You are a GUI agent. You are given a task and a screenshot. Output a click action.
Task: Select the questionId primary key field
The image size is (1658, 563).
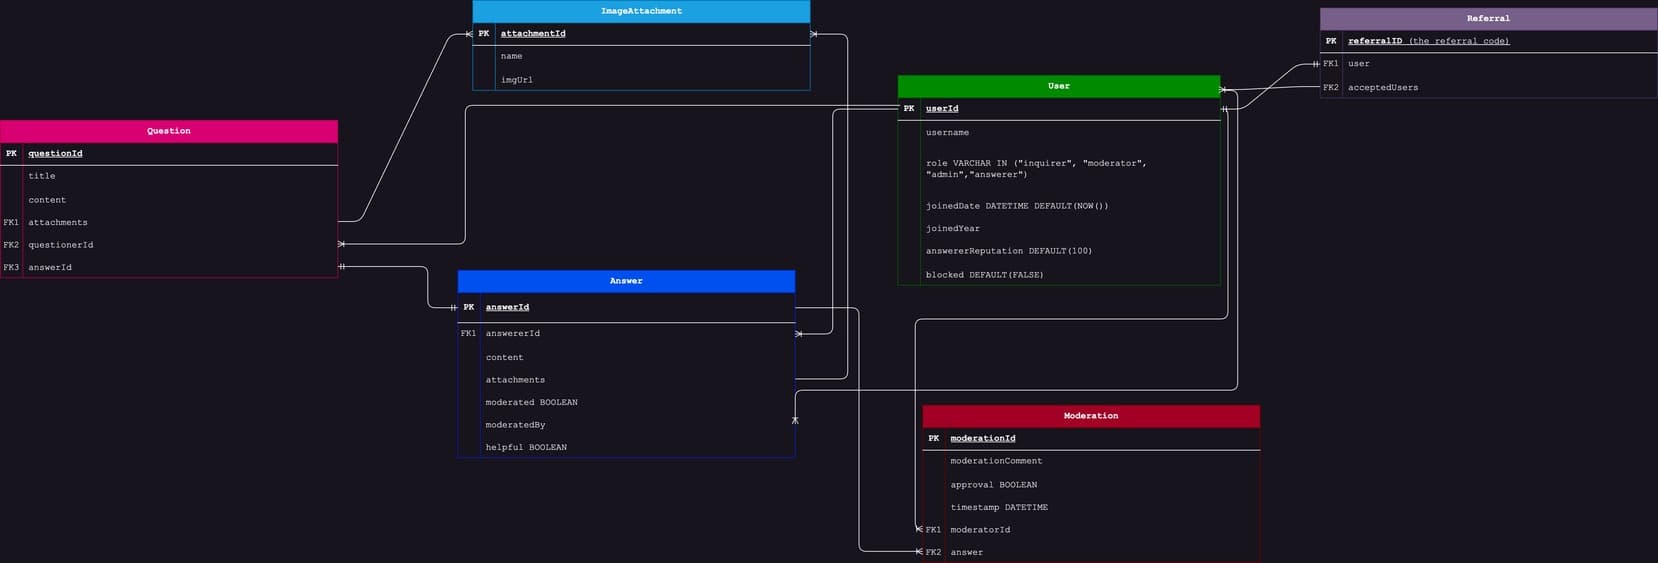56,154
